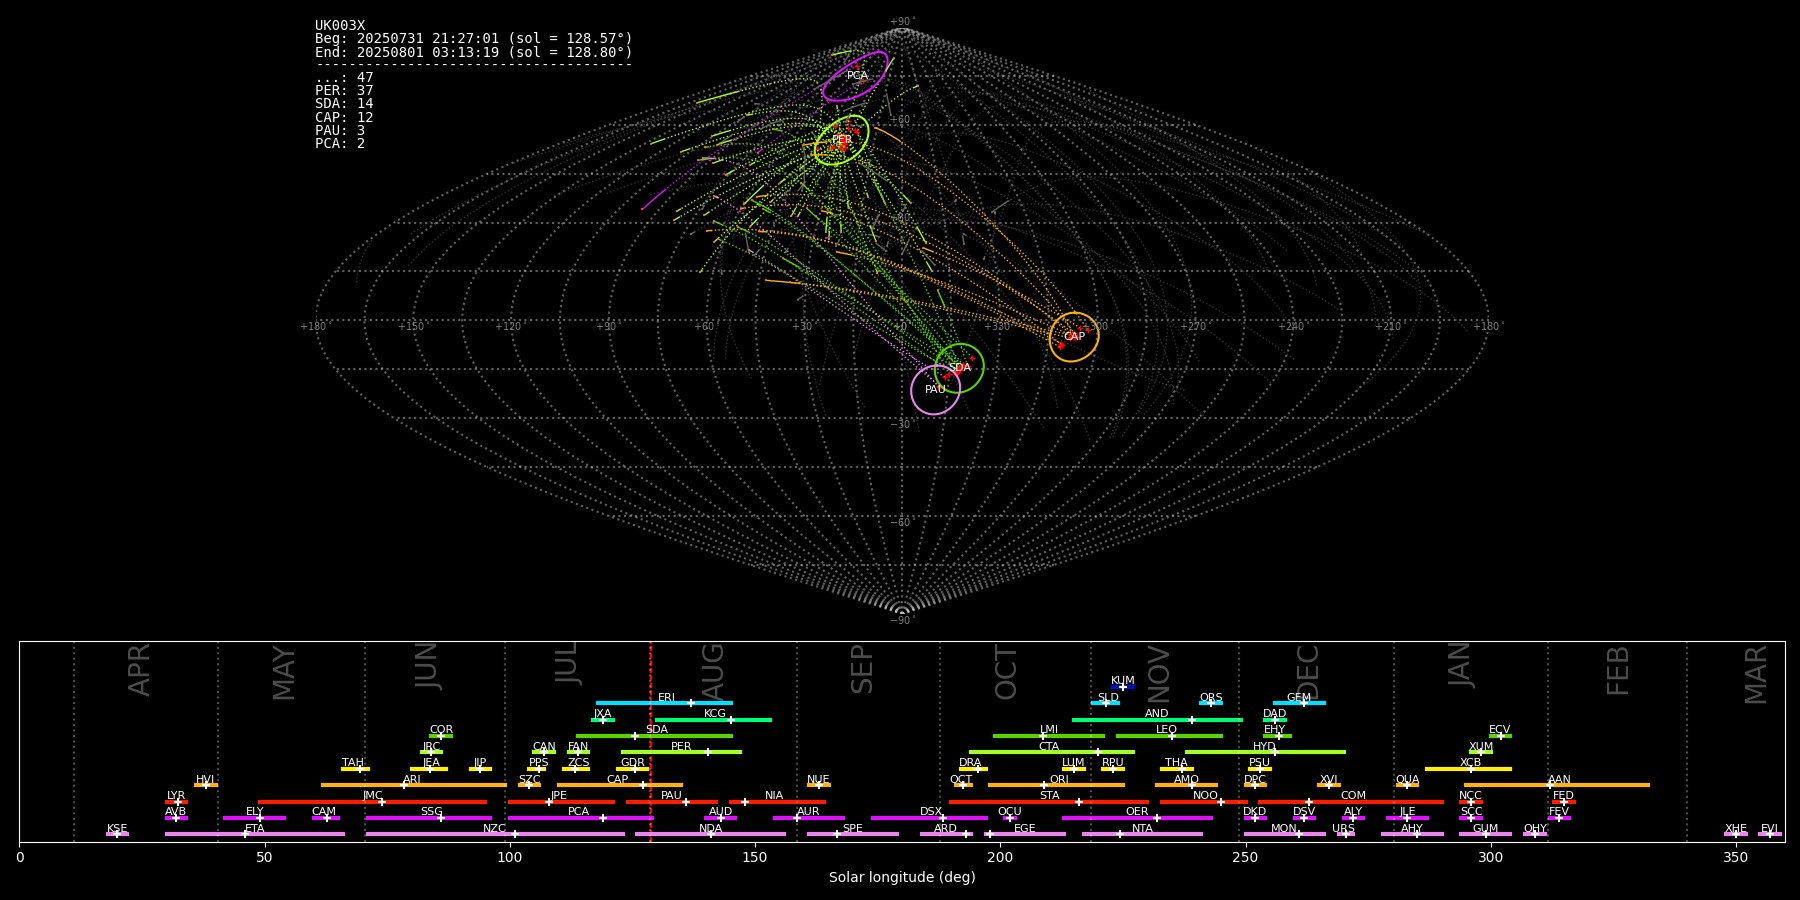Image resolution: width=1800 pixels, height=900 pixels.
Task: Click the 'CAP: 12' count entry
Action: 344,117
